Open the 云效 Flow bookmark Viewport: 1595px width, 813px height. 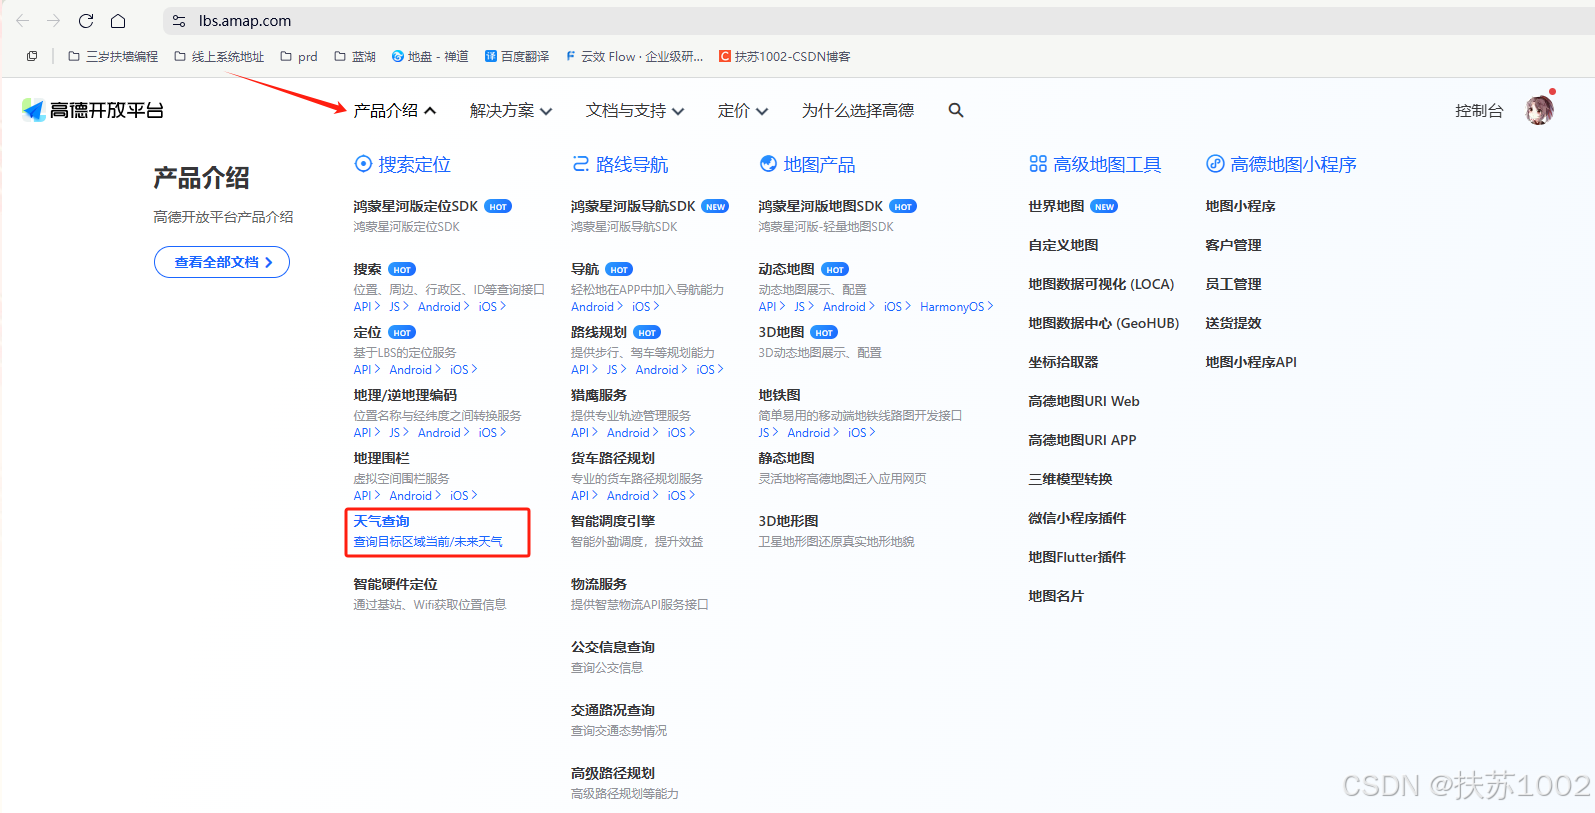[634, 57]
